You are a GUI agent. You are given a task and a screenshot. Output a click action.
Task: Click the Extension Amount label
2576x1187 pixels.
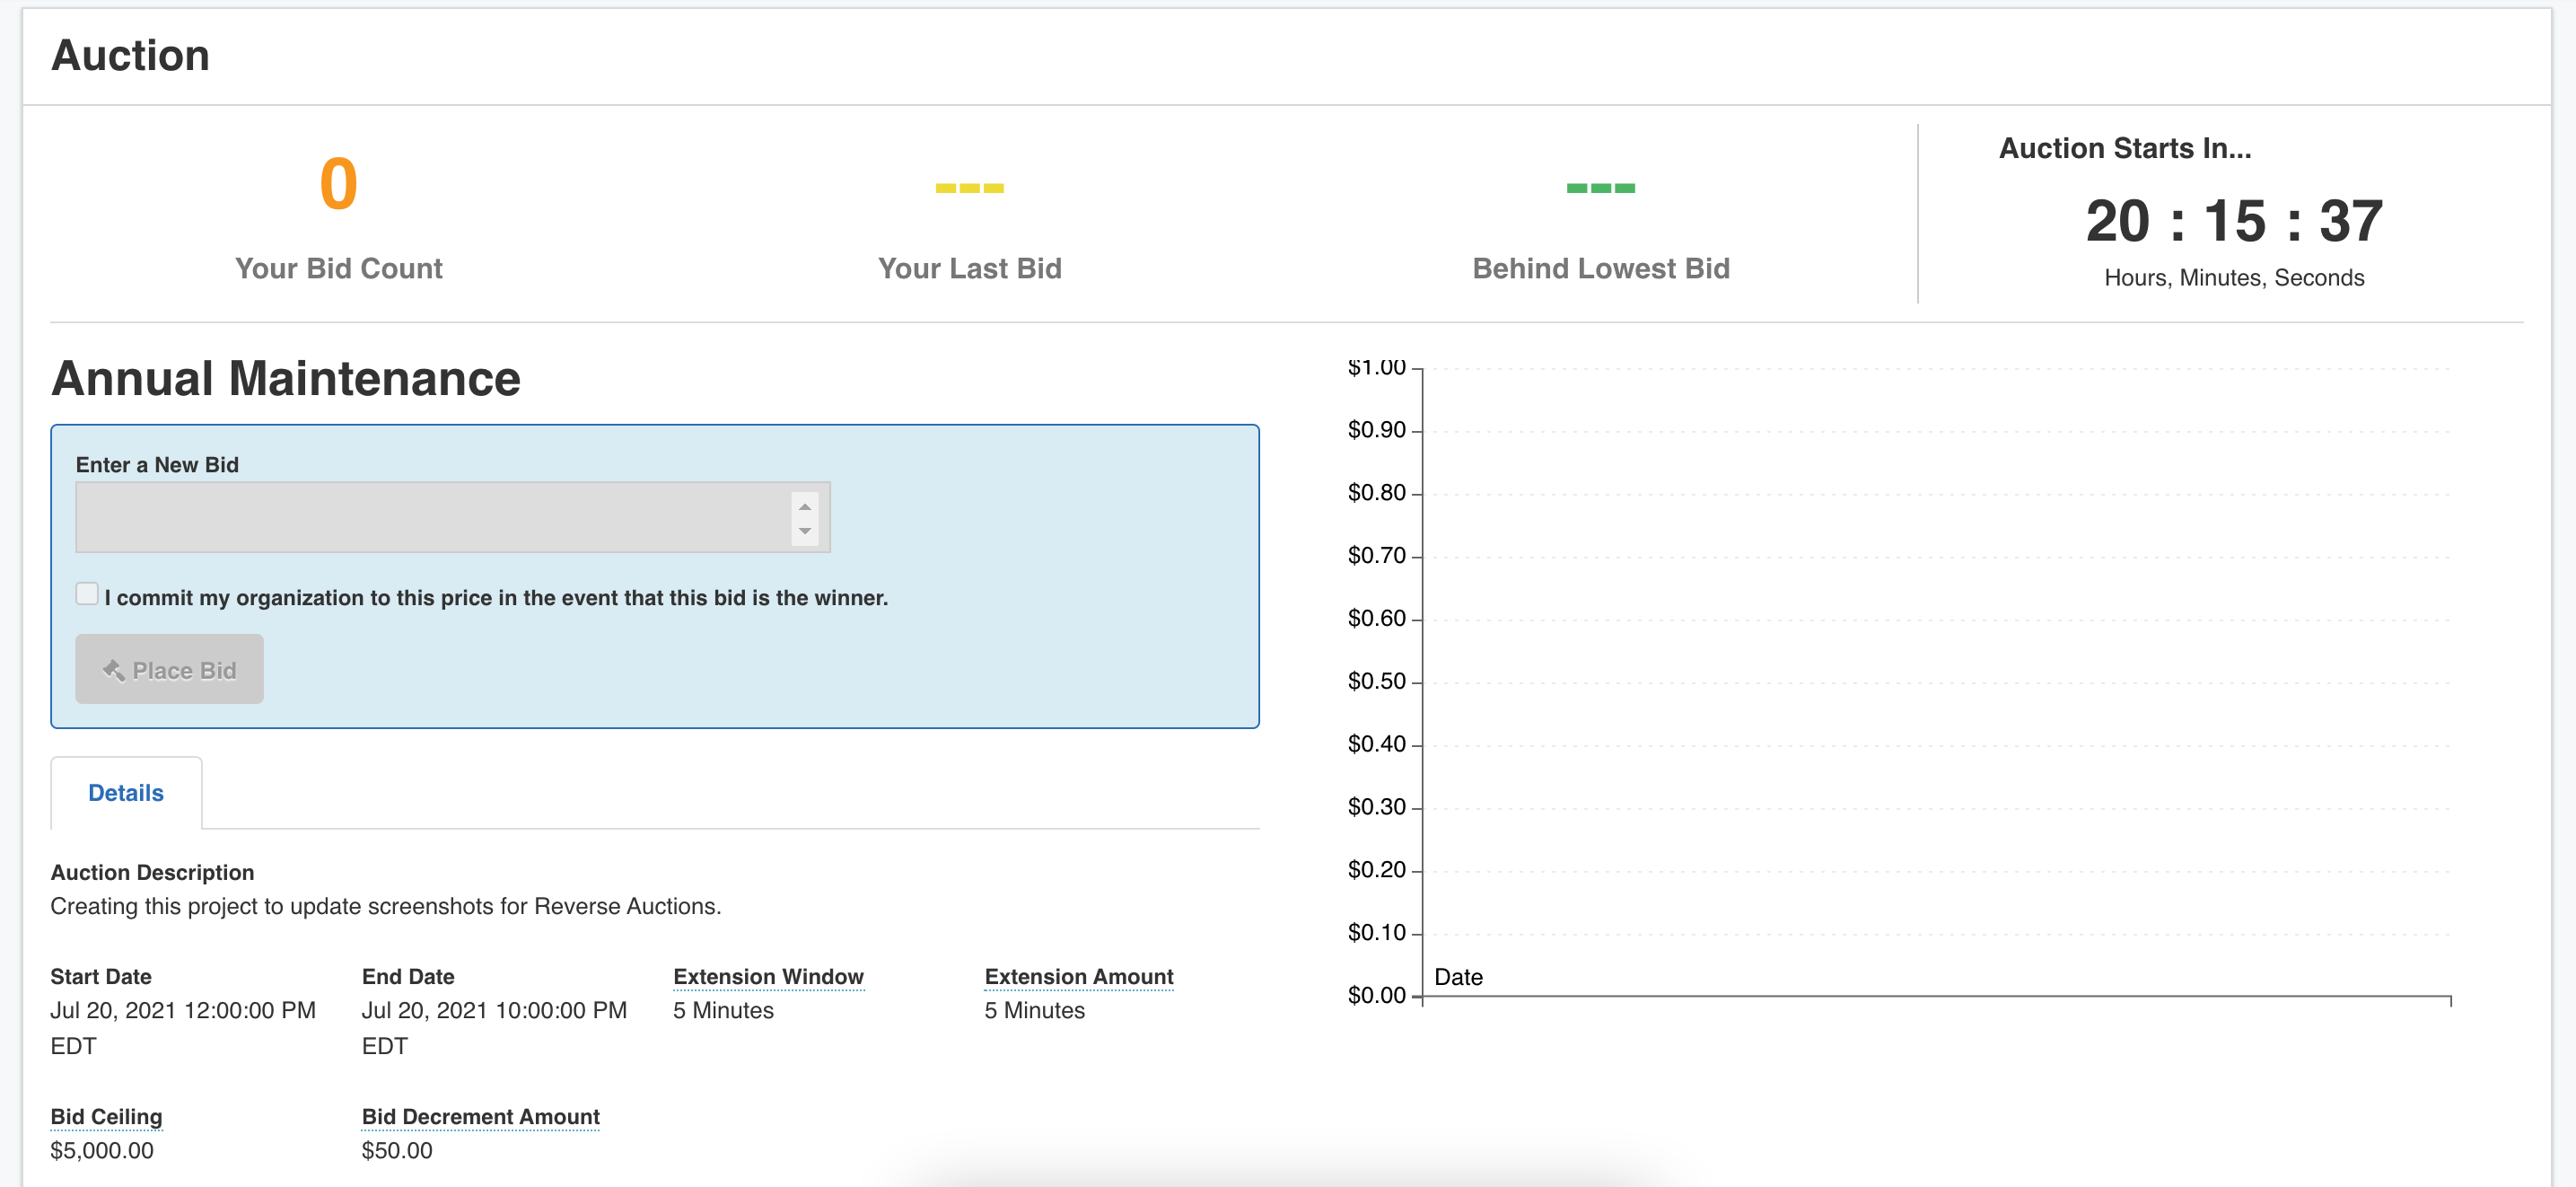pos(1079,976)
